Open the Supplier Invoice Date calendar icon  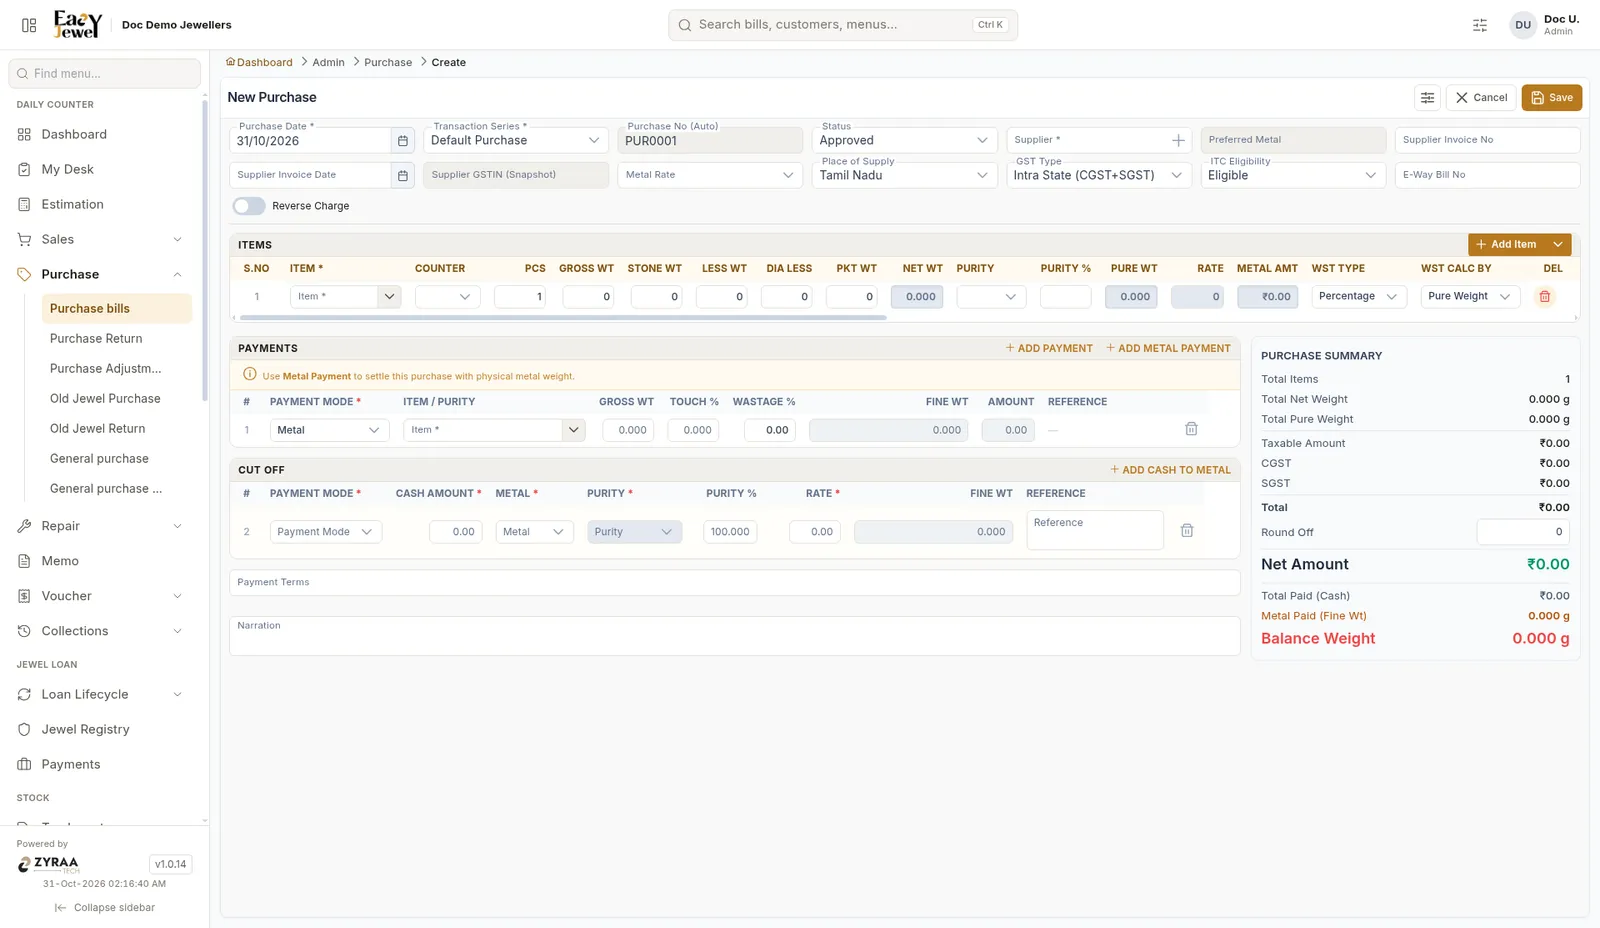[x=402, y=175]
